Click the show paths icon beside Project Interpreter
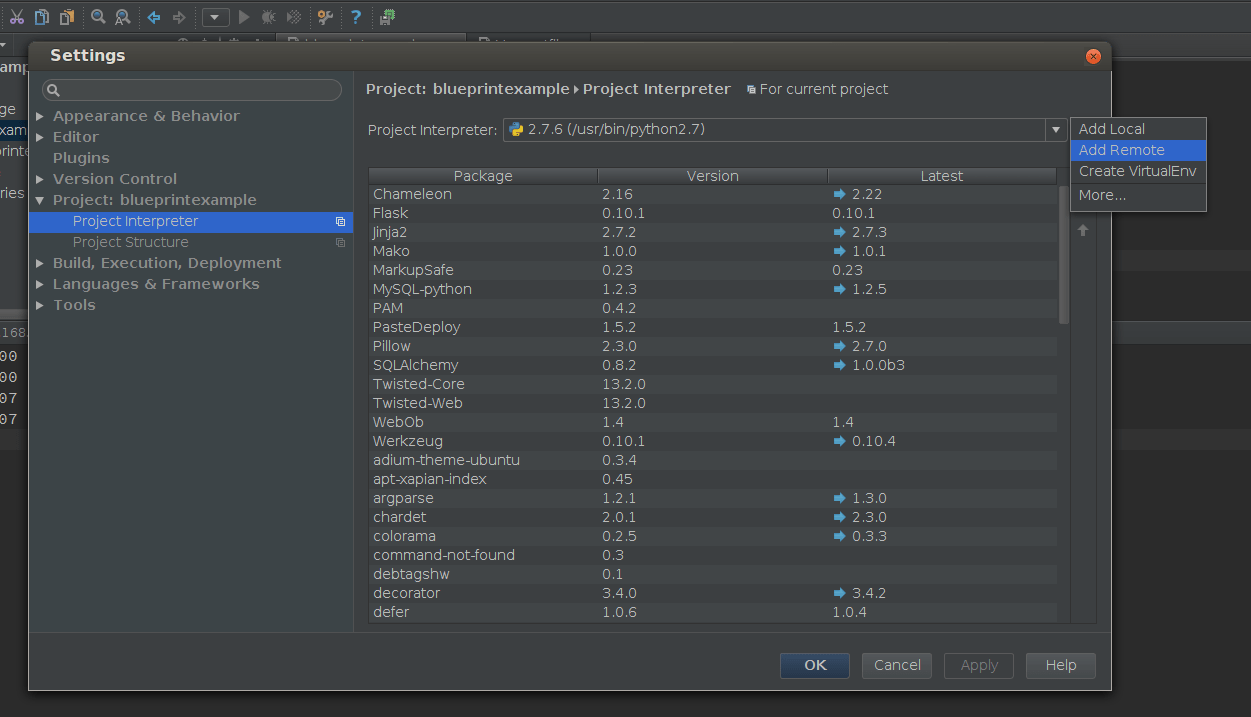Viewport: 1251px width, 717px height. (x=340, y=221)
